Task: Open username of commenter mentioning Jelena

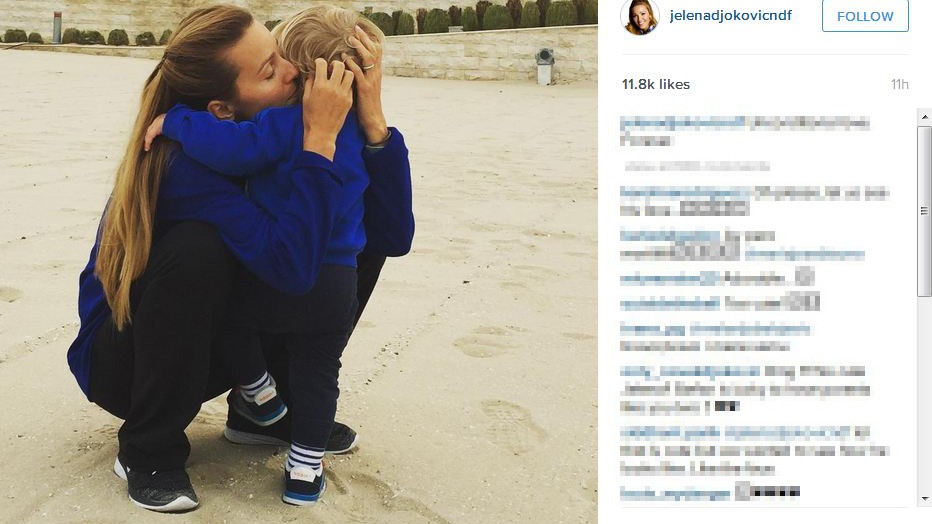Action: (690, 372)
